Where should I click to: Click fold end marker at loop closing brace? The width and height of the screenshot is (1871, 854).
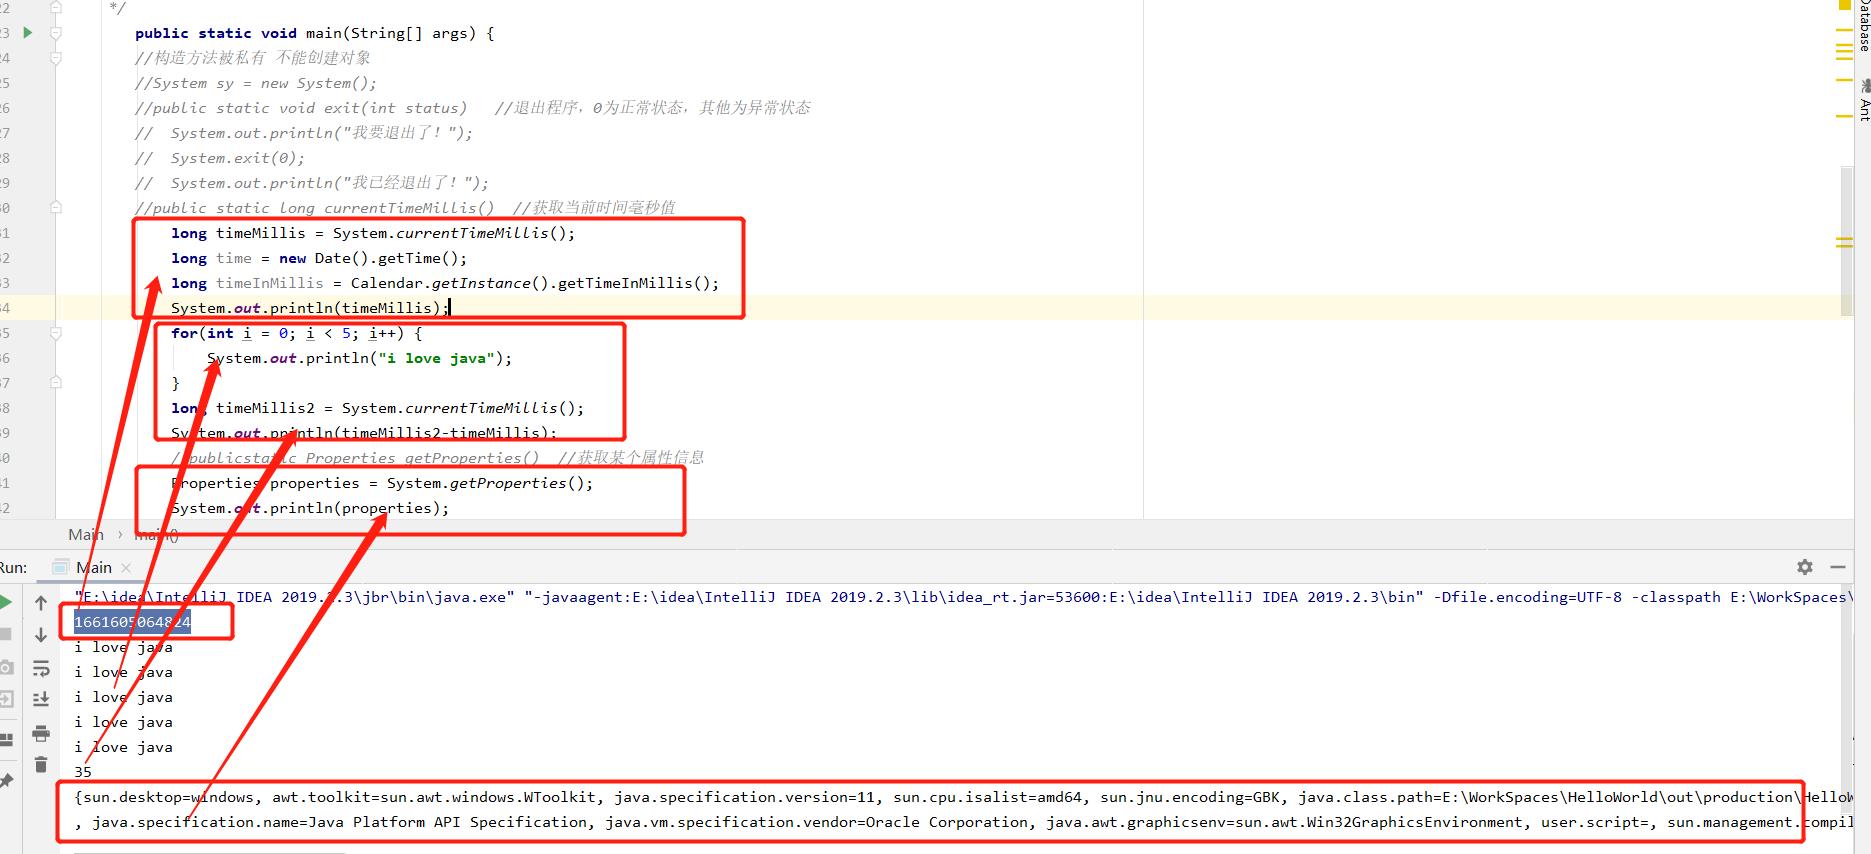pyautogui.click(x=56, y=383)
